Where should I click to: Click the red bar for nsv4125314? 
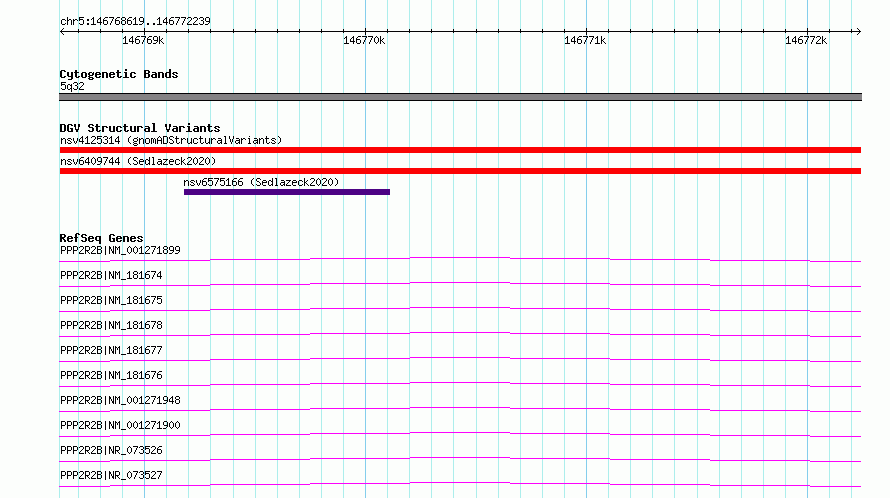pos(460,150)
